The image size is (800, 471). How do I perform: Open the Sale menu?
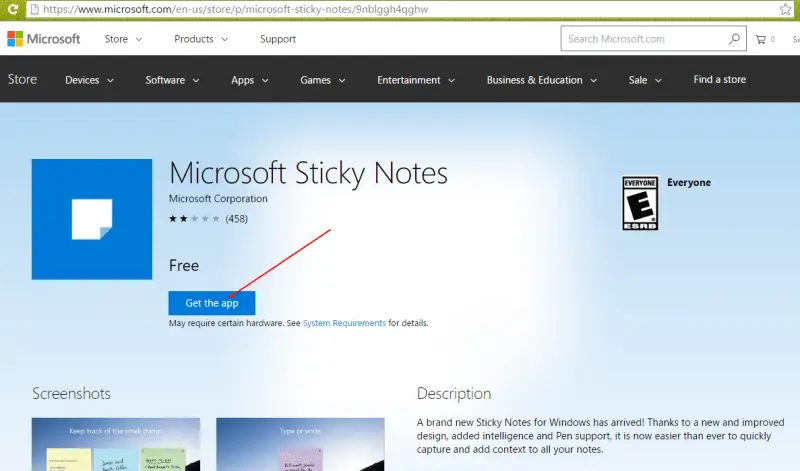click(x=645, y=80)
